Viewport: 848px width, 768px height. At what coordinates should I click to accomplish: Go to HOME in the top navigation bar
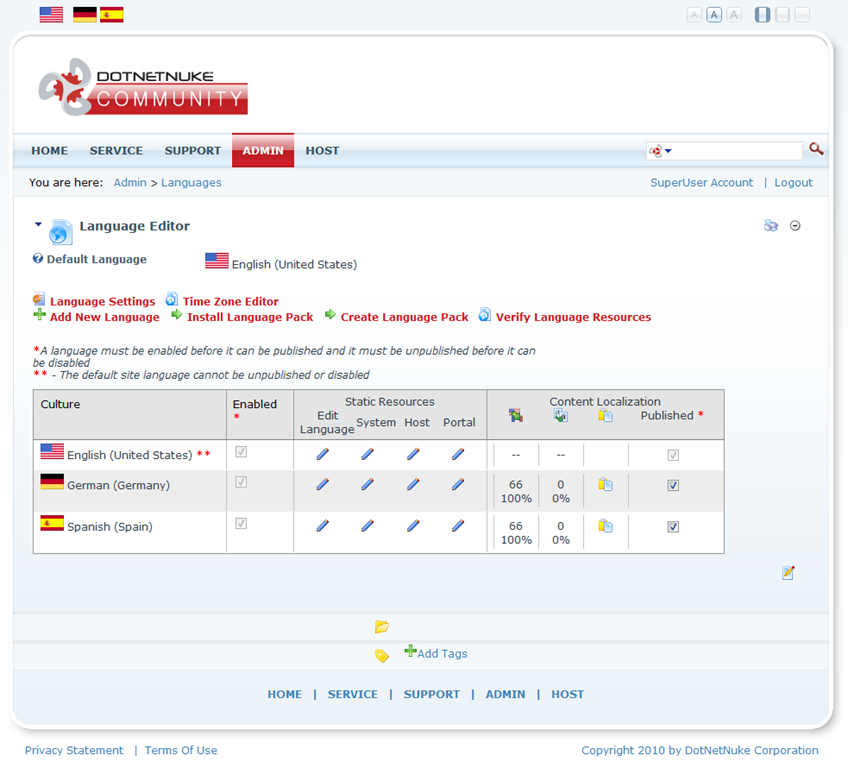50,150
